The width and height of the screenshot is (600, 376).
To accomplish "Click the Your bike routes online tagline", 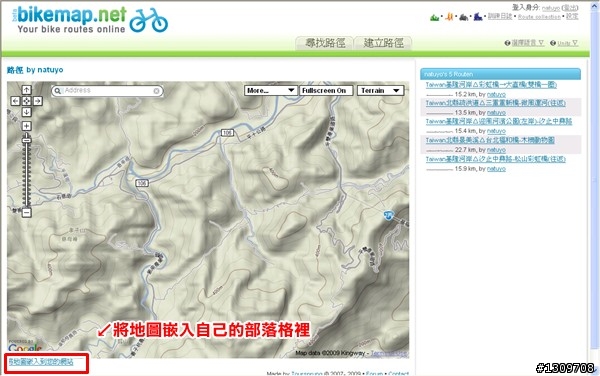I will click(71, 29).
